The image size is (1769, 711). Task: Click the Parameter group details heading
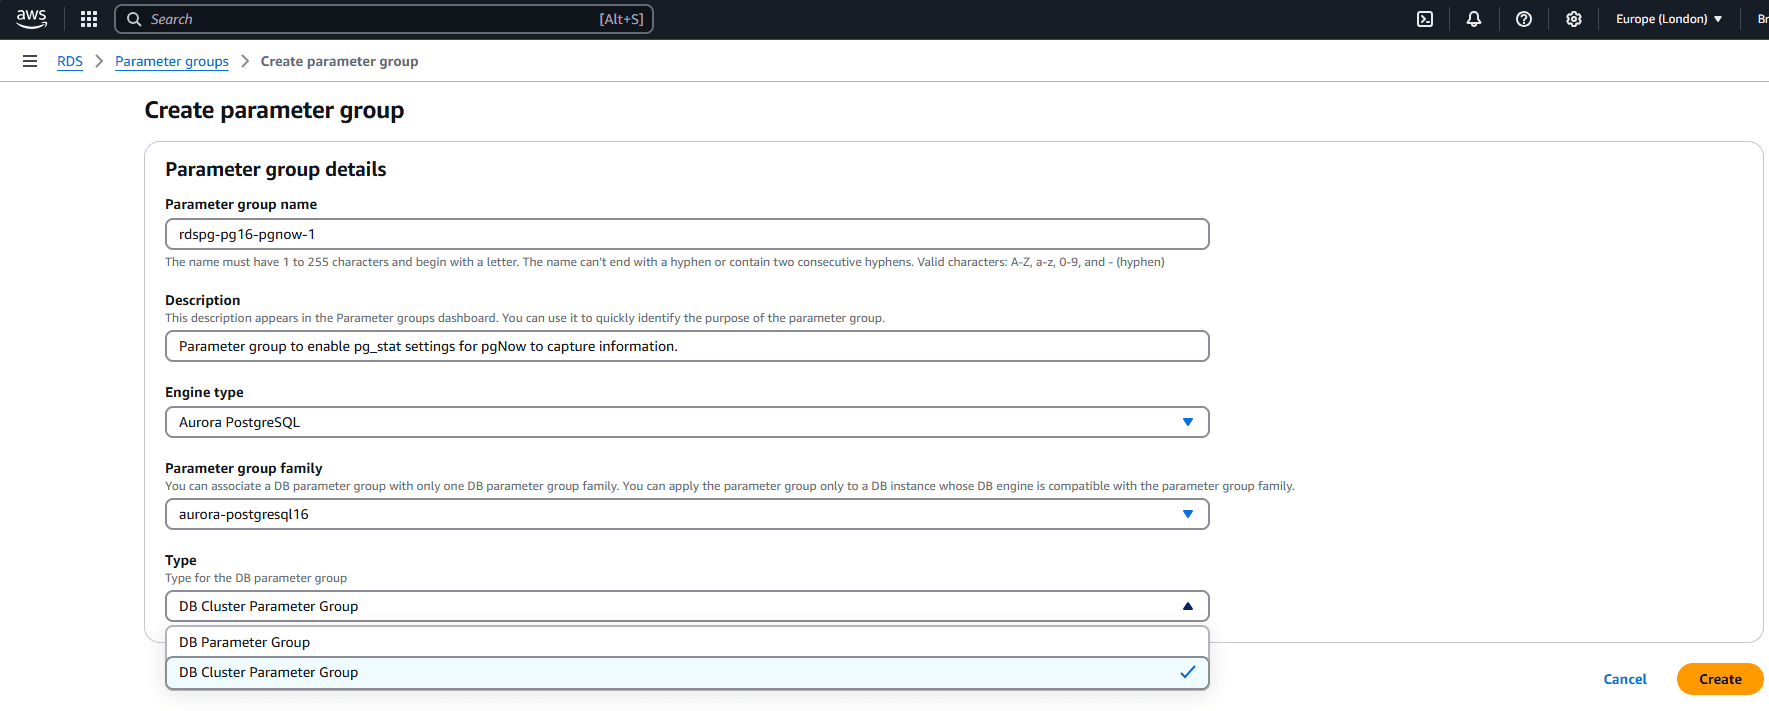[276, 169]
